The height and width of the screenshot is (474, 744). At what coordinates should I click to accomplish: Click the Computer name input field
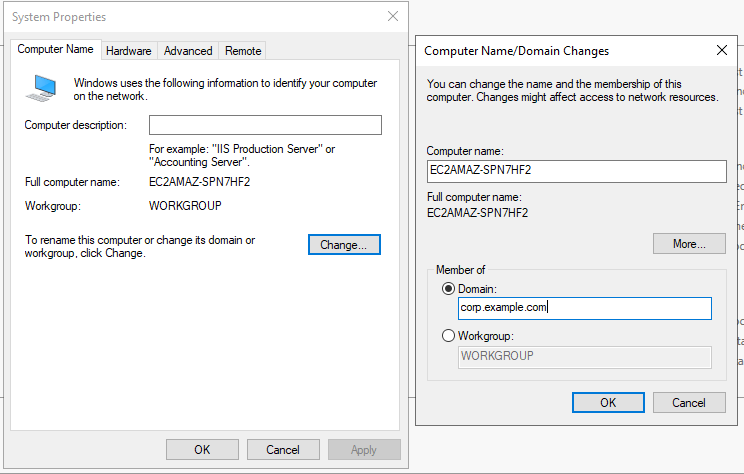(x=577, y=171)
